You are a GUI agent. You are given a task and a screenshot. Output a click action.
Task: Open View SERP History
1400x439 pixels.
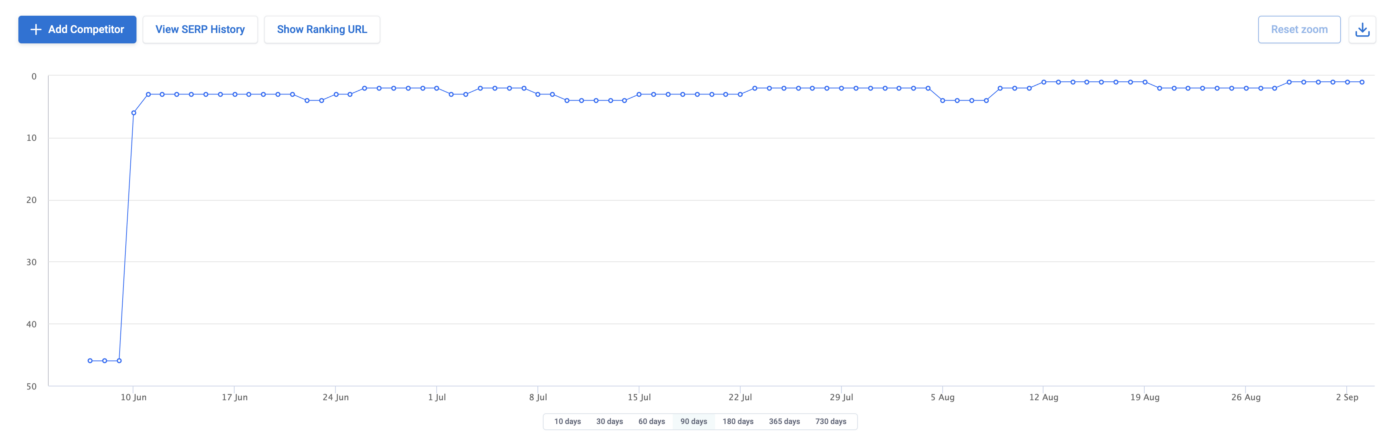[200, 30]
